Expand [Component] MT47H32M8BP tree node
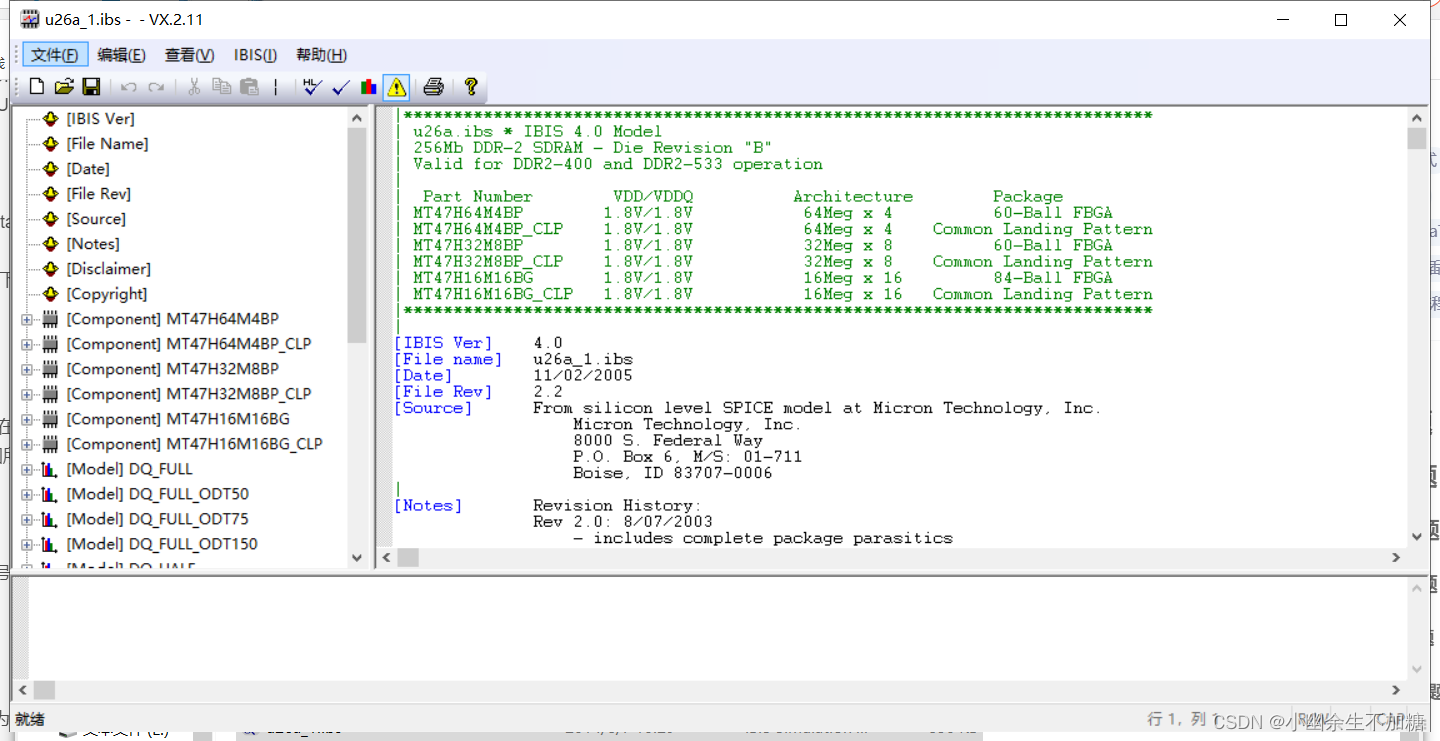The image size is (1440, 741). 27,370
